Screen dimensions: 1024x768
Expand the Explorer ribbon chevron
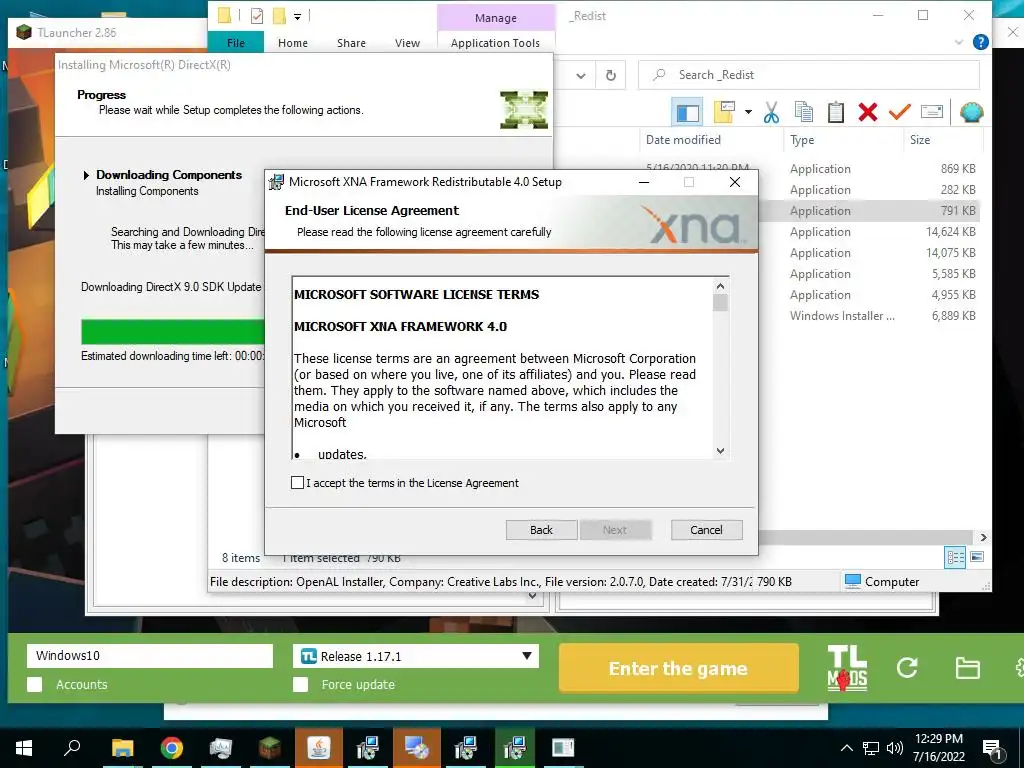959,42
